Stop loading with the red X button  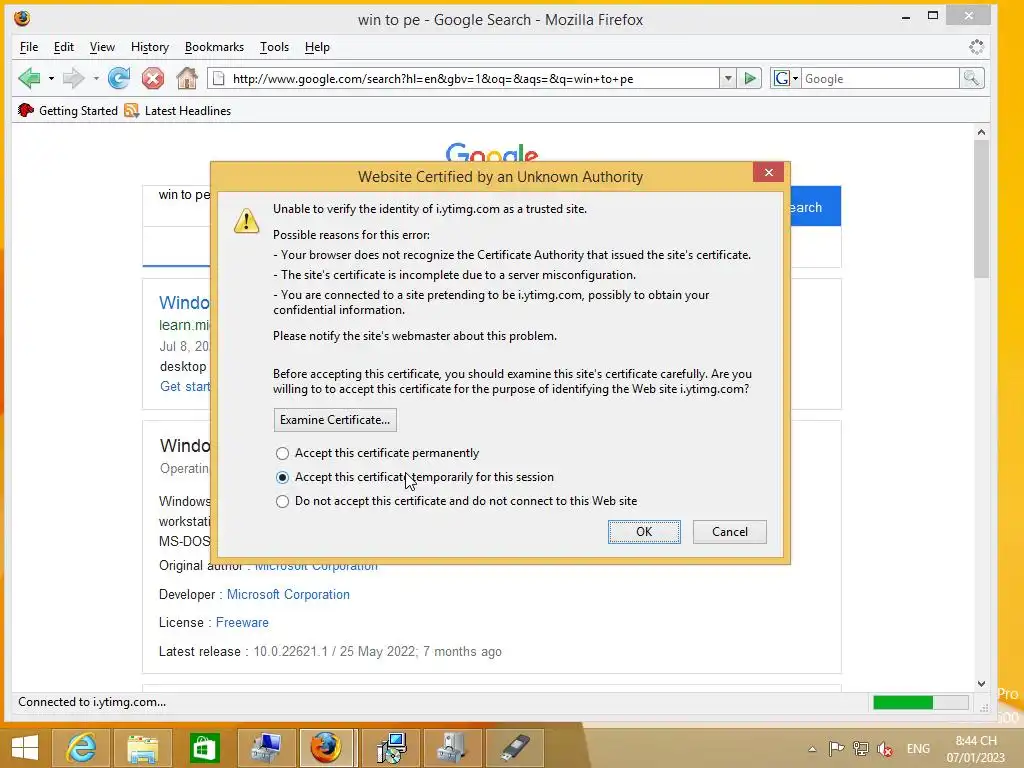coord(153,78)
